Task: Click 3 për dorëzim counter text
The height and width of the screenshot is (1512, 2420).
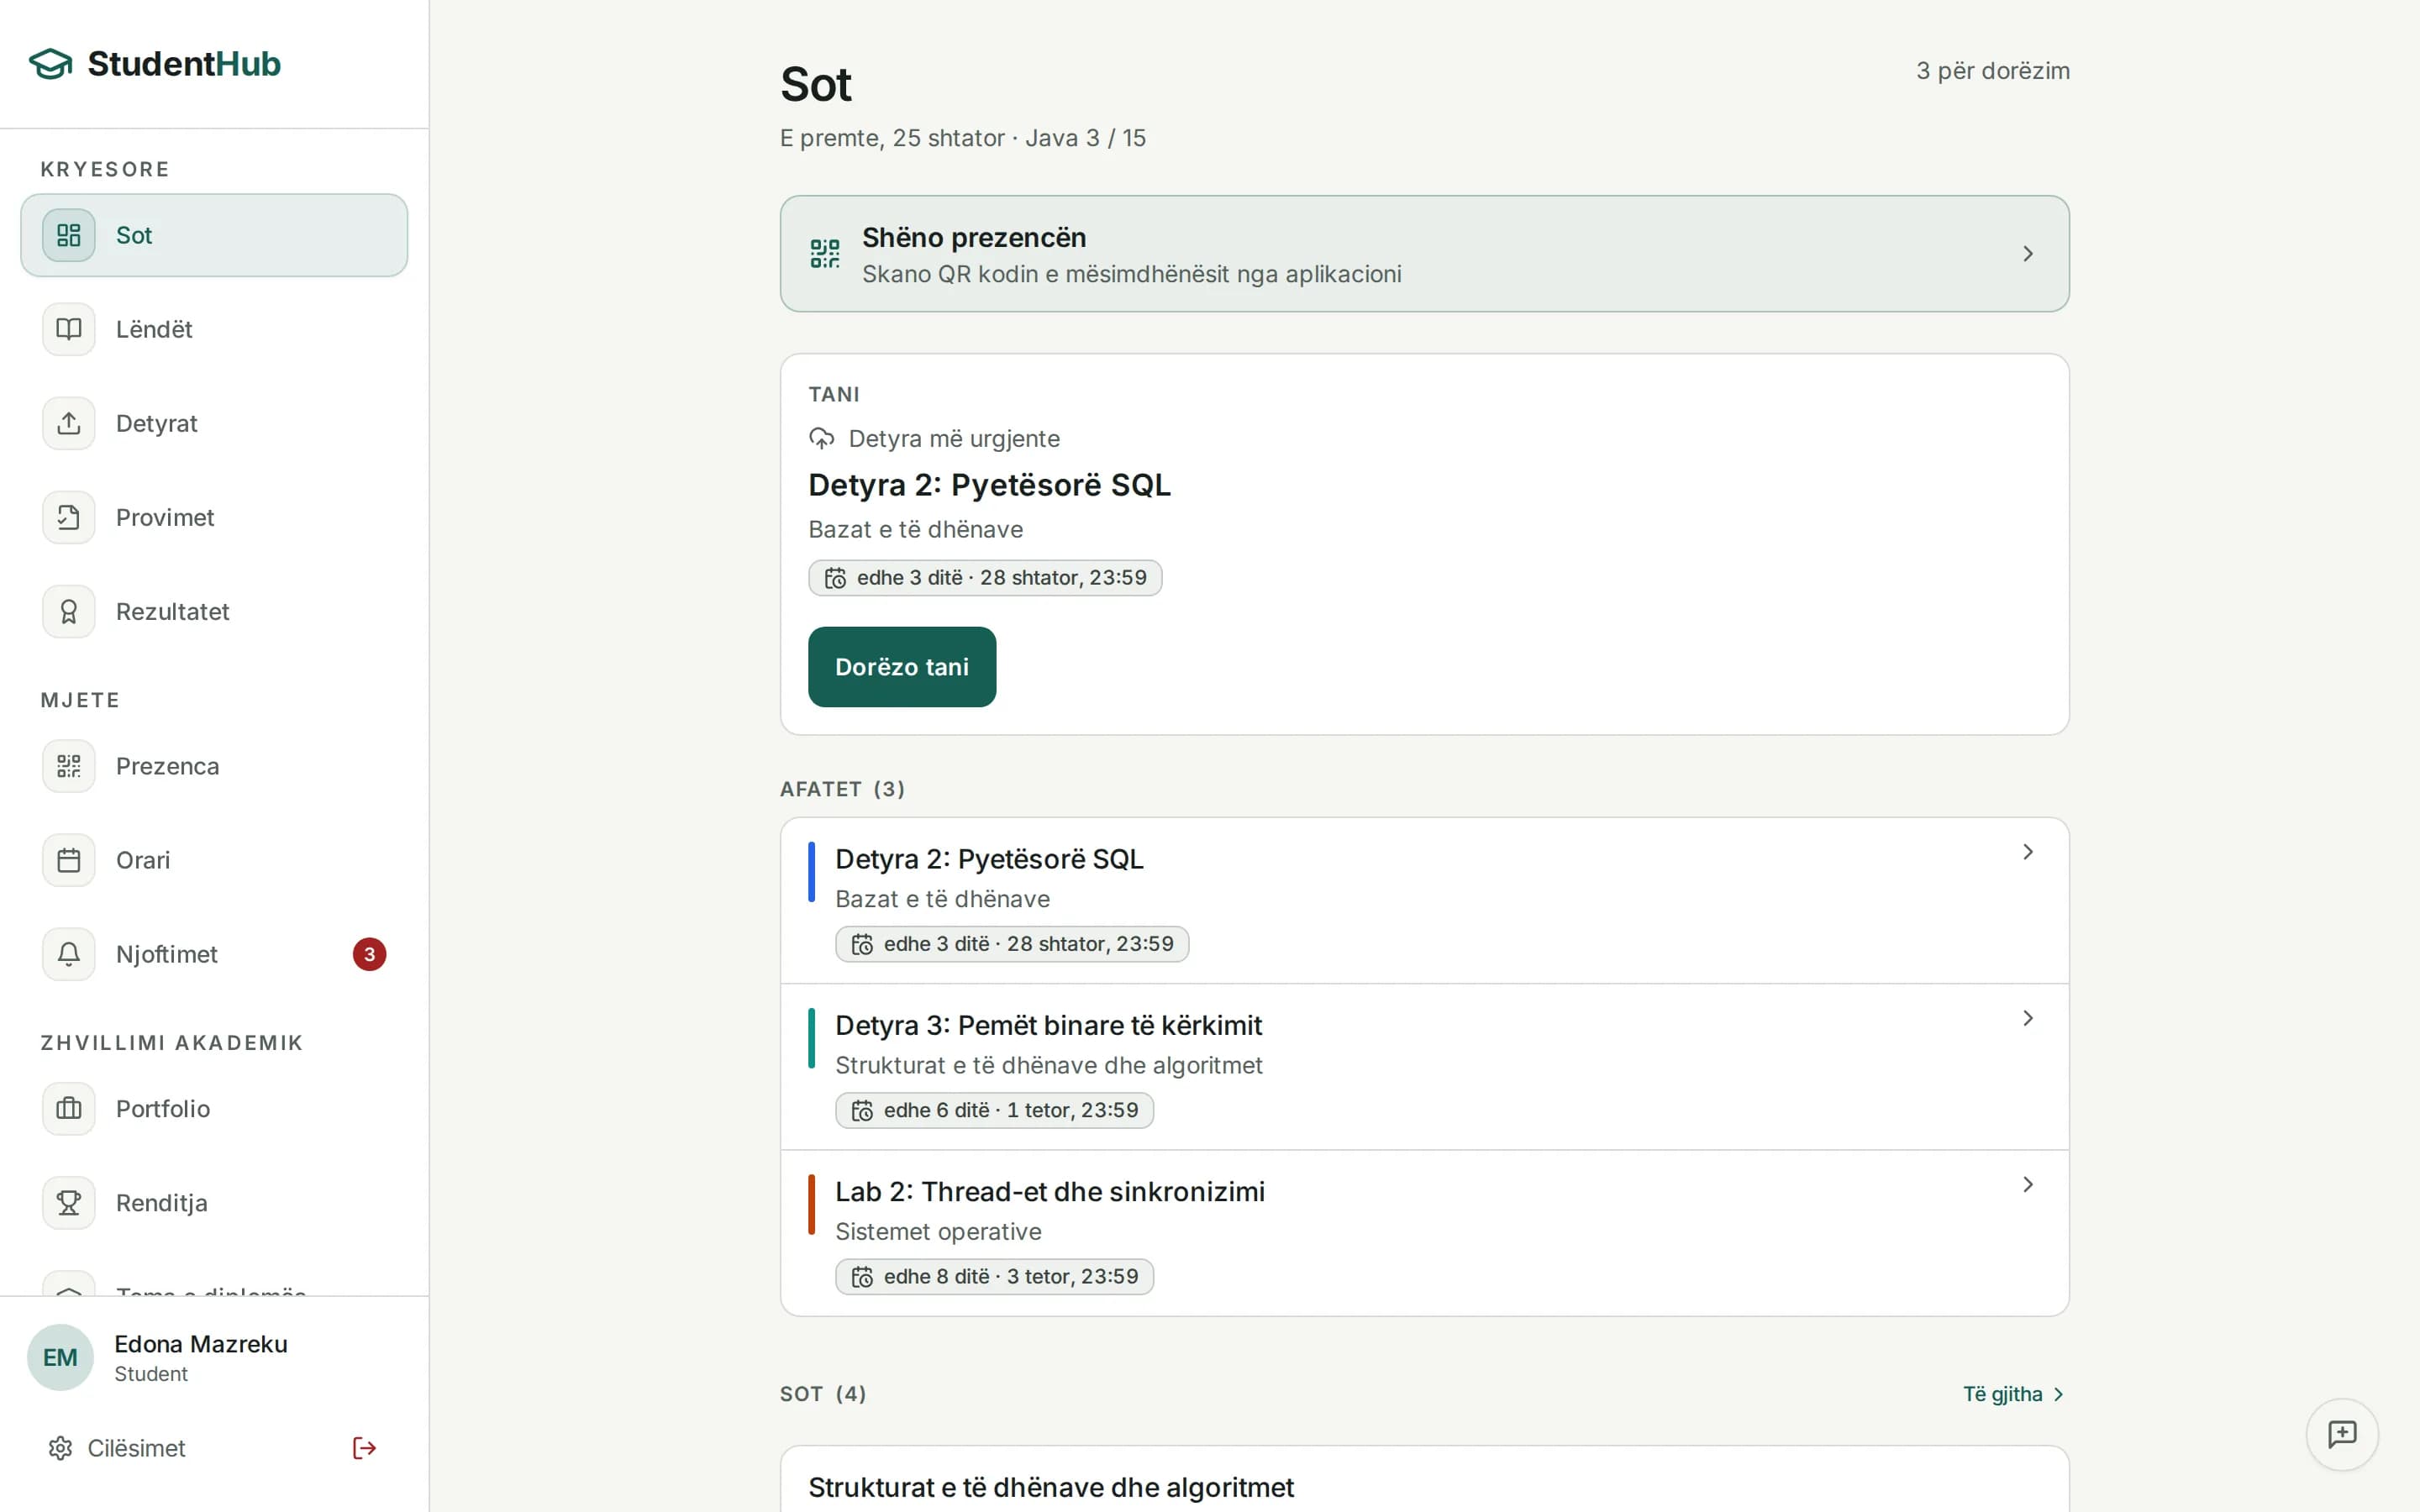Action: [1992, 71]
